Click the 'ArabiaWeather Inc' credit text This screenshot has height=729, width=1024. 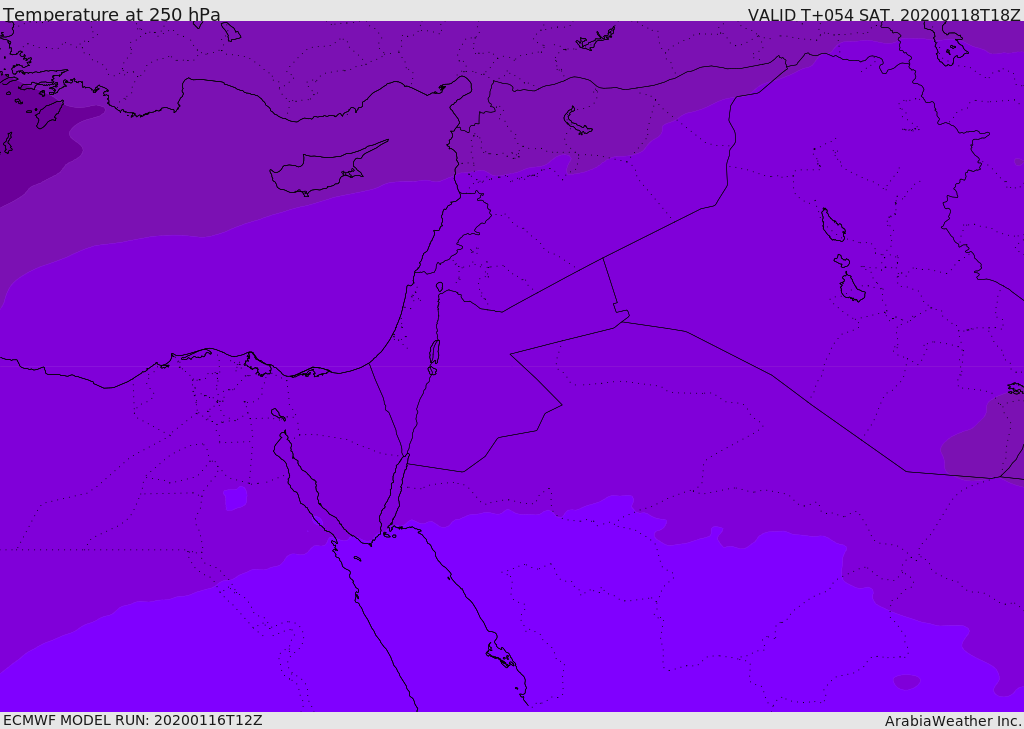click(952, 721)
